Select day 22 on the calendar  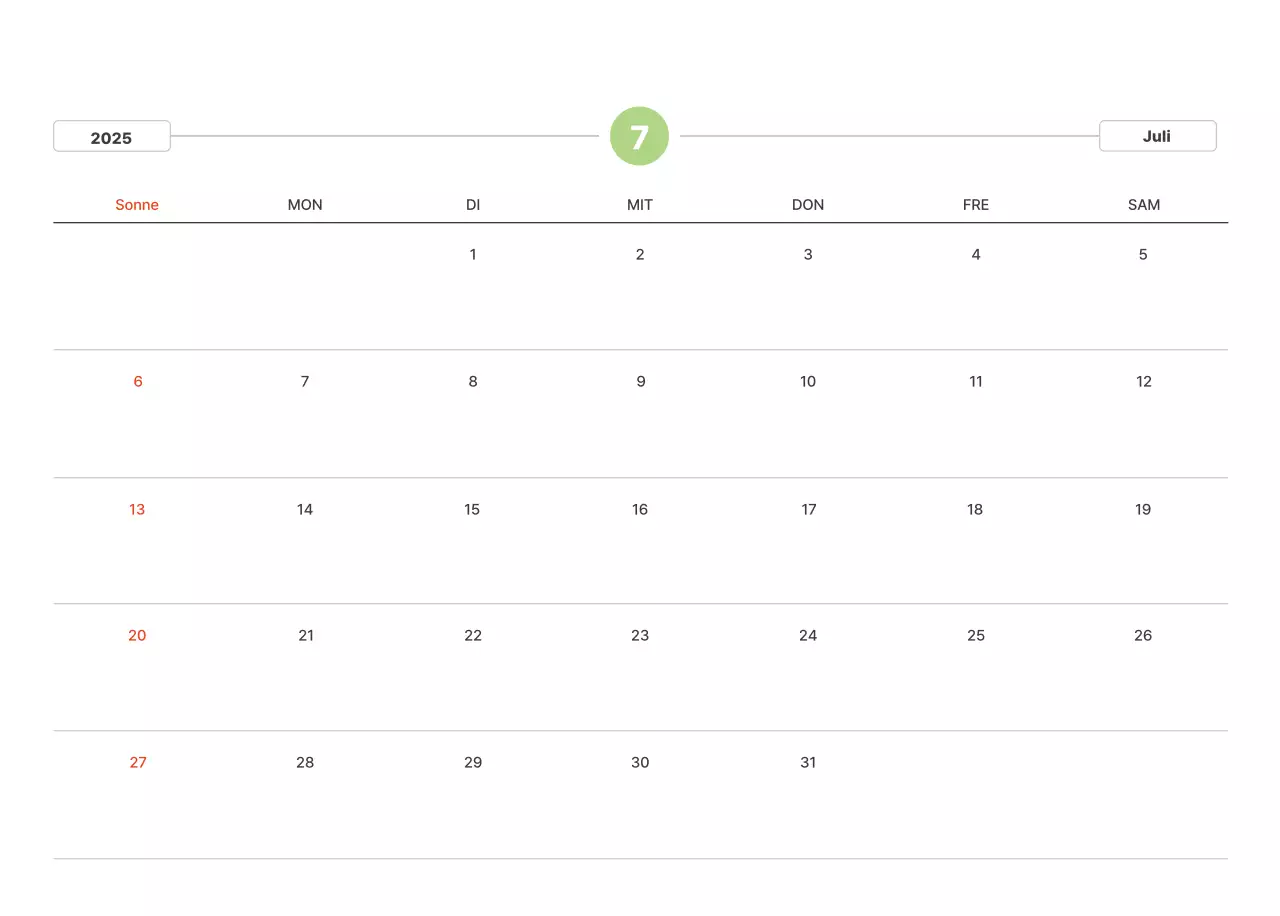(473, 635)
